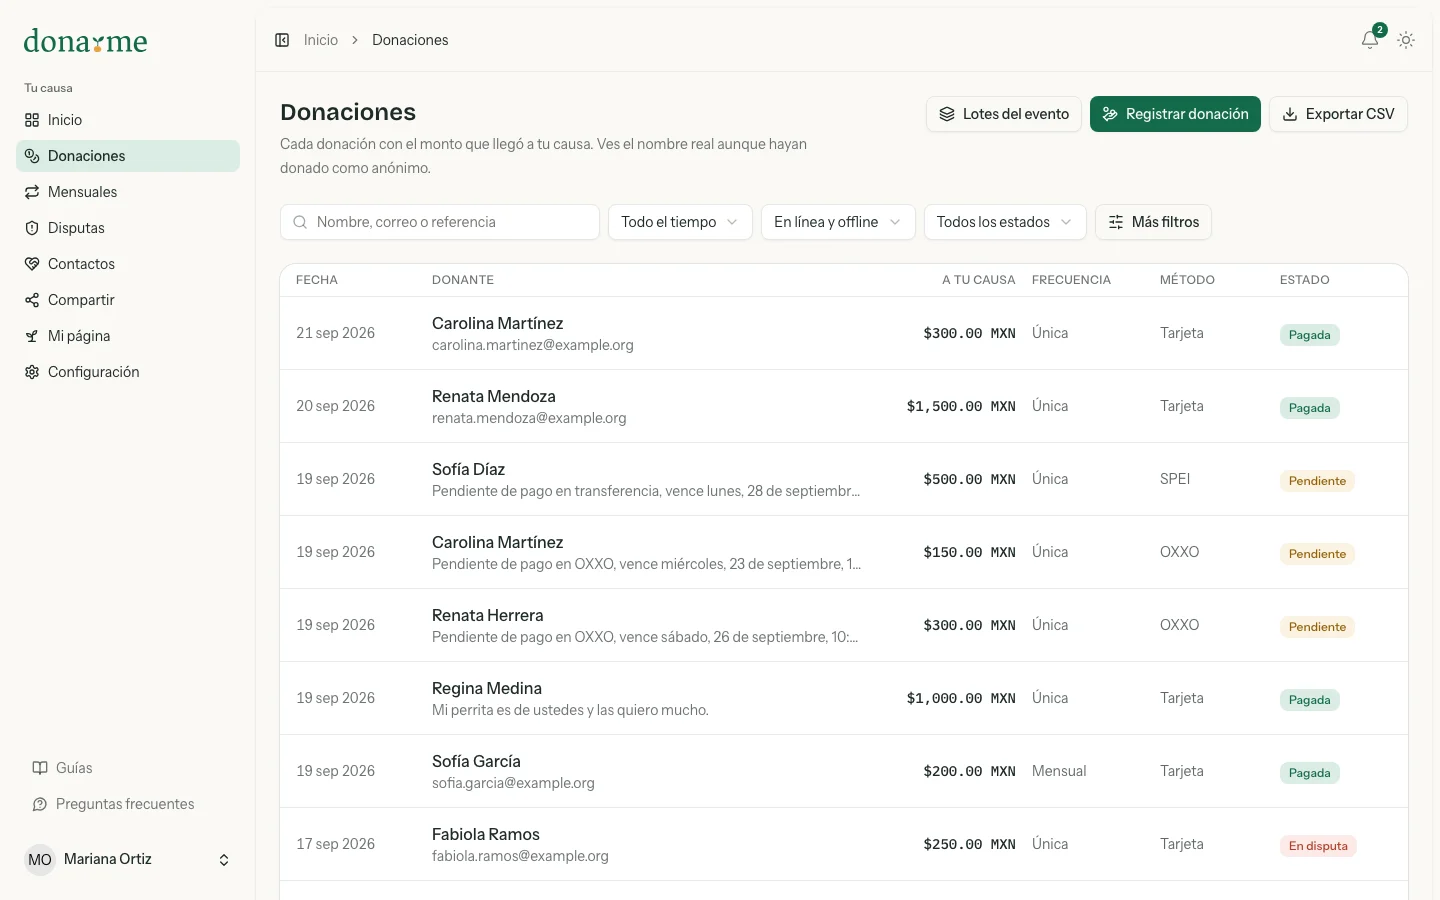Click Regina Medina's $1,000.00 MXN amount
This screenshot has height=900, width=1440.
click(961, 698)
